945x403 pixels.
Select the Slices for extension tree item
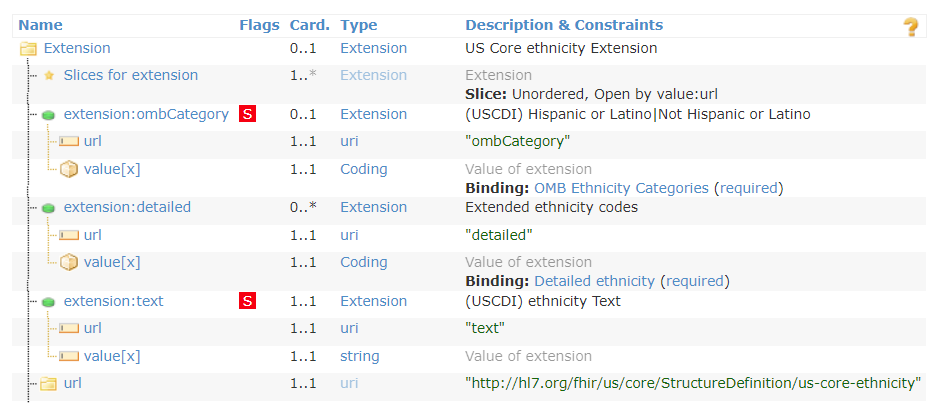(131, 75)
